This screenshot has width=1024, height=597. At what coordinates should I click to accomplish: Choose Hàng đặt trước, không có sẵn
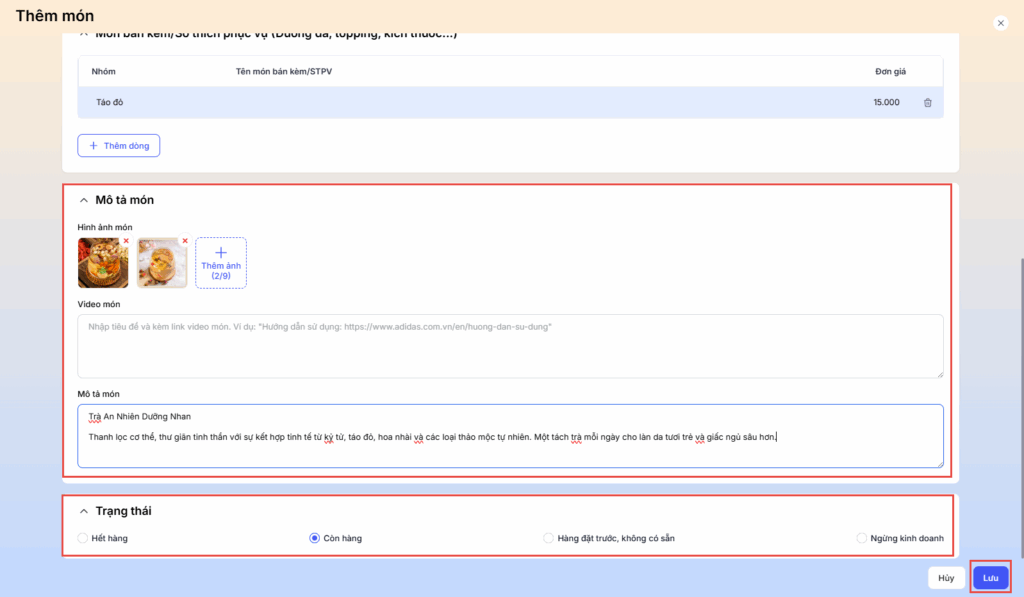coord(548,538)
